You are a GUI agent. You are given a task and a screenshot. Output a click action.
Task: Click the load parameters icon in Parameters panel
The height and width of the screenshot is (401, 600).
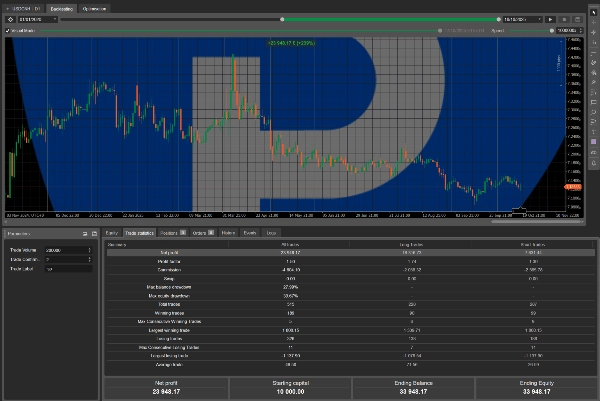pyautogui.click(x=84, y=233)
